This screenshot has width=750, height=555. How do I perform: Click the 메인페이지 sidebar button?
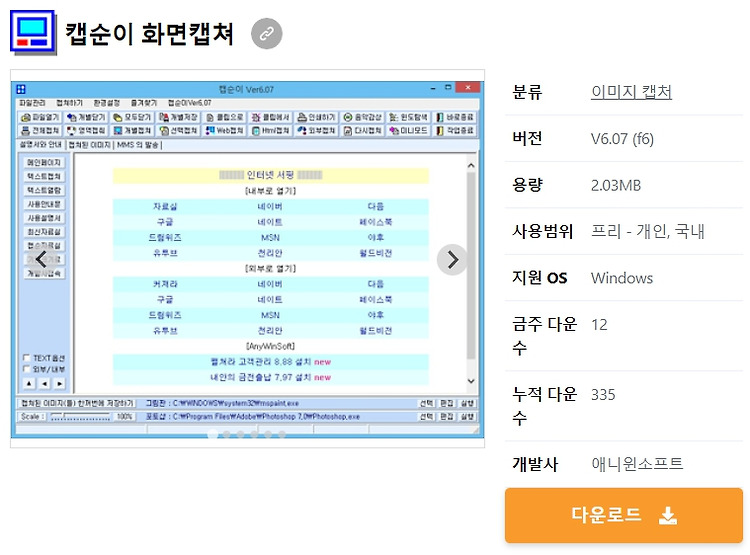pyautogui.click(x=44, y=163)
